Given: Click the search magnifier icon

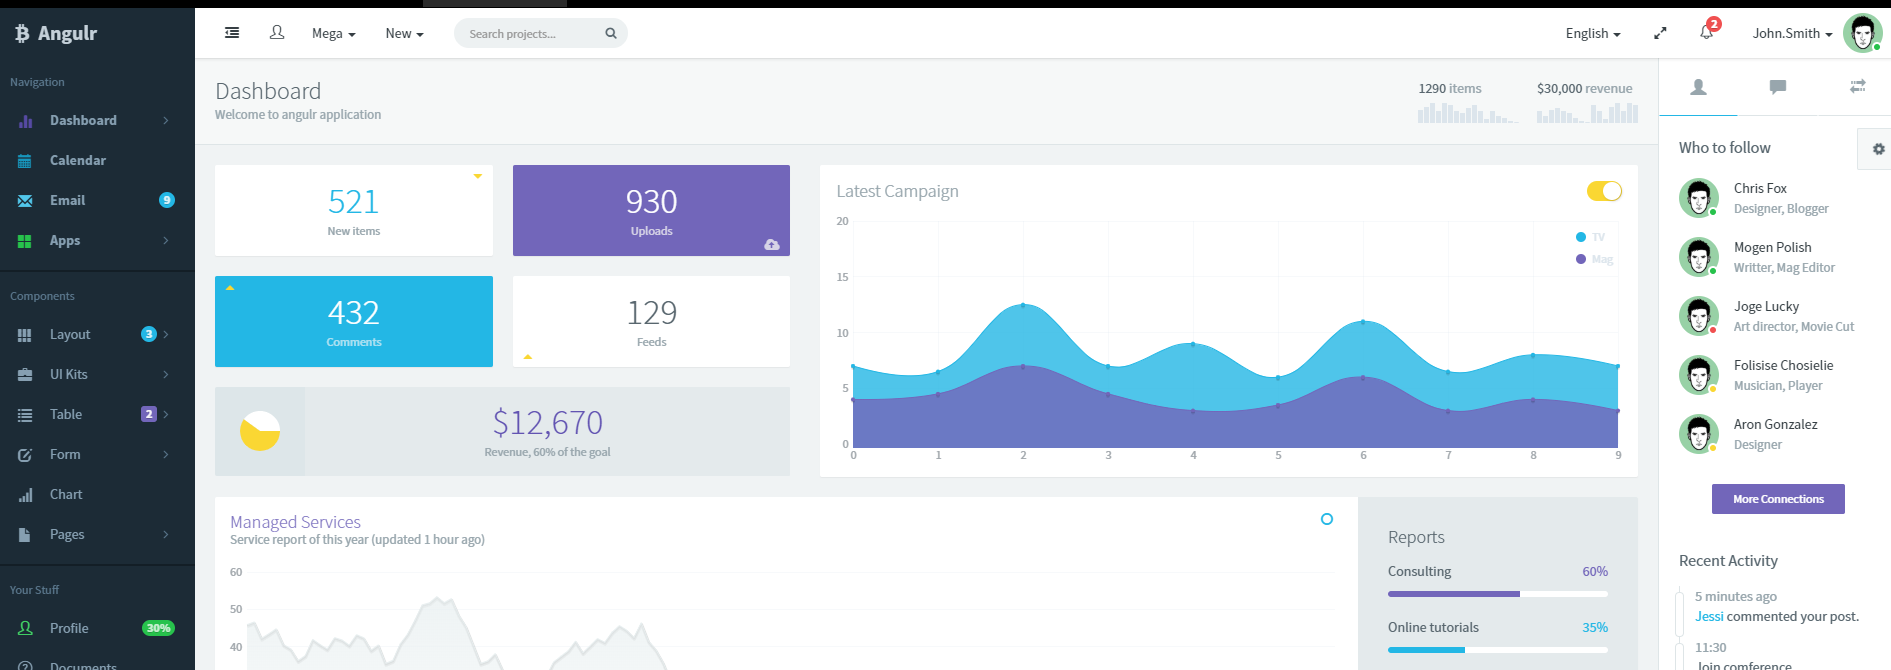Looking at the screenshot, I should pos(610,33).
